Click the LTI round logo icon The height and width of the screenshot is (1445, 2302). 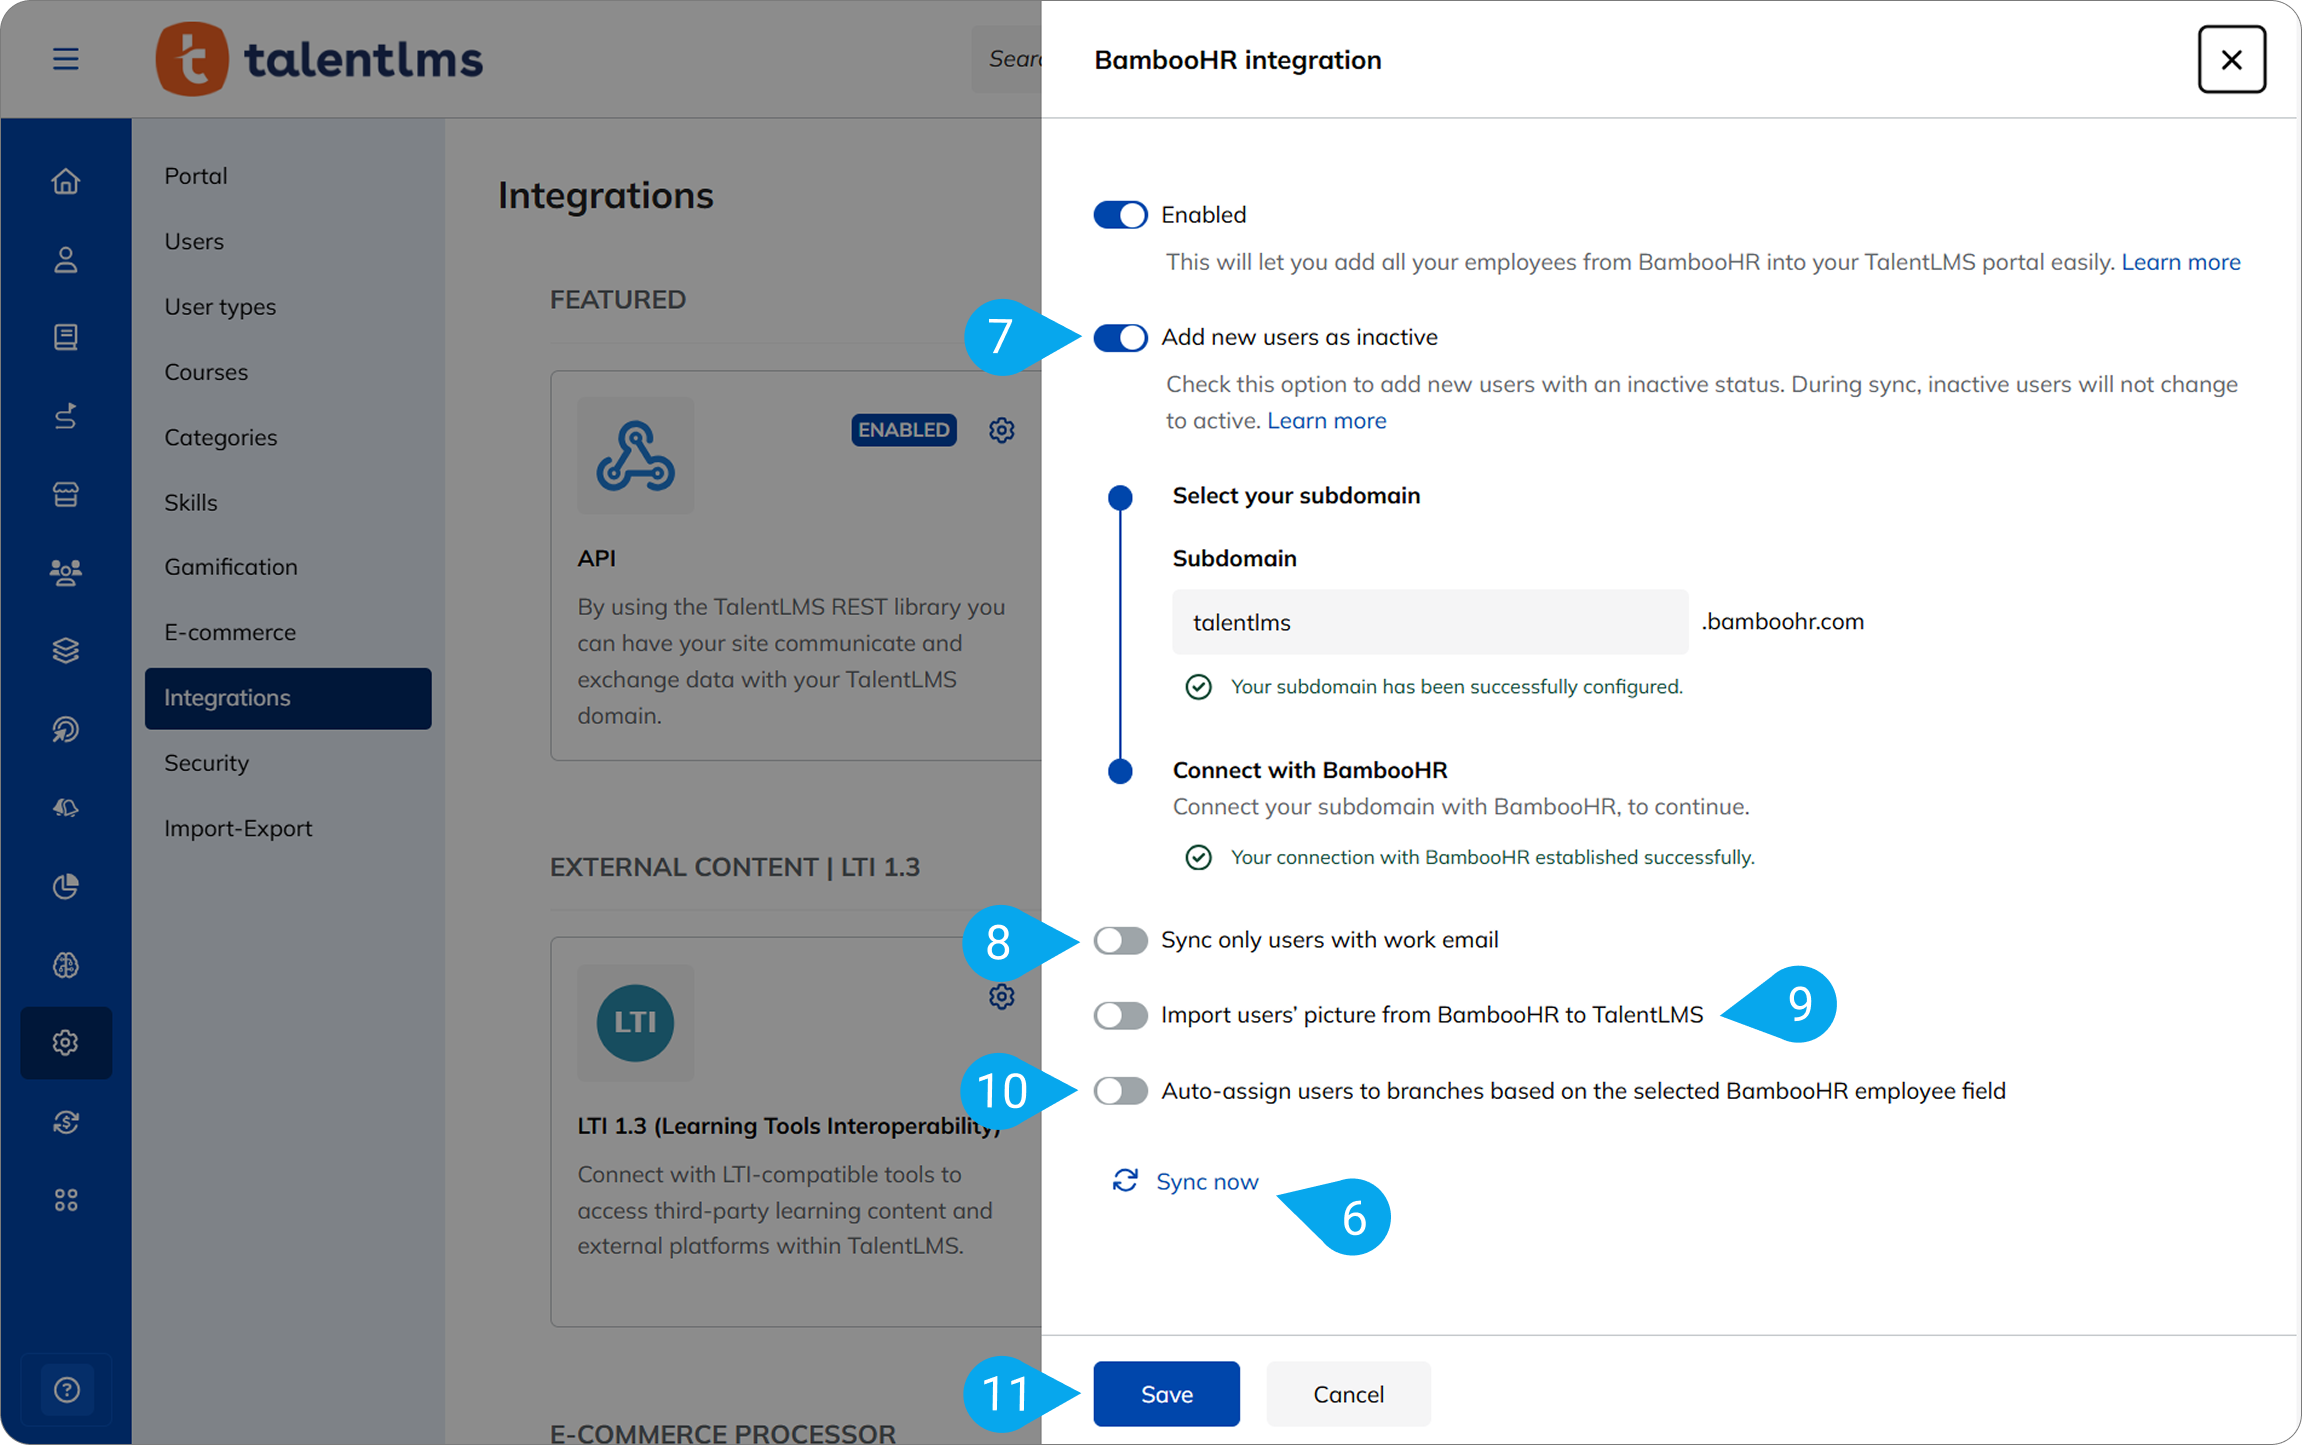pos(636,1023)
